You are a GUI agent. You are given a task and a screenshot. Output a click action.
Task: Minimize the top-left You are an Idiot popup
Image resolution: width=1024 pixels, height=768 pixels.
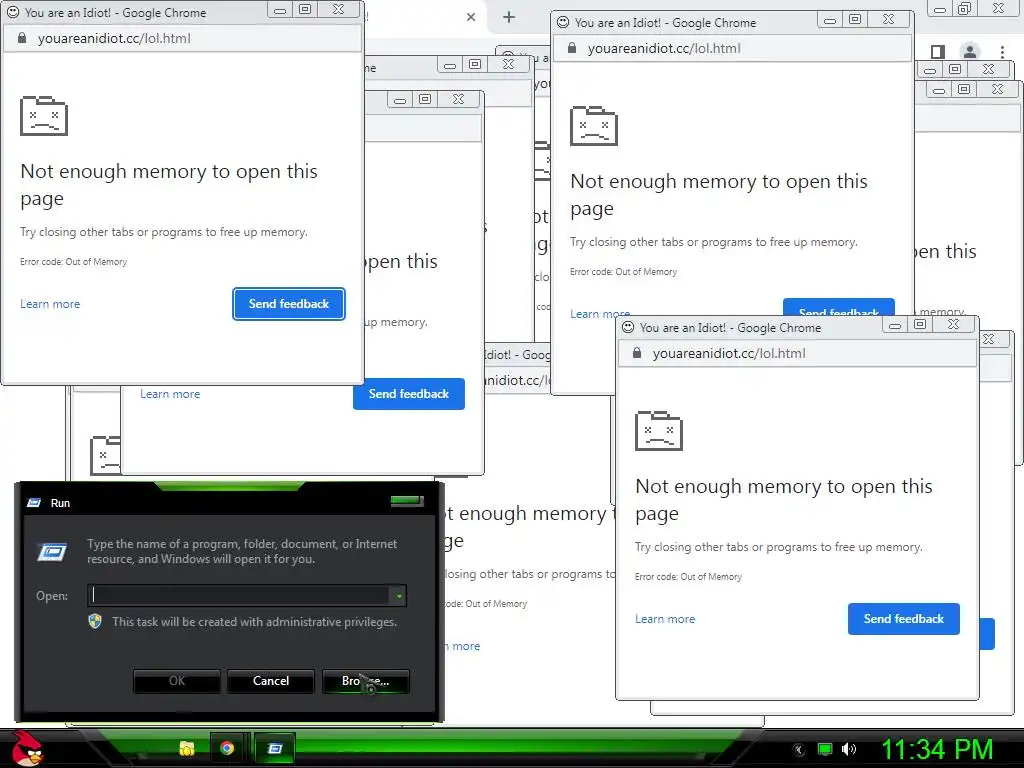pos(280,9)
